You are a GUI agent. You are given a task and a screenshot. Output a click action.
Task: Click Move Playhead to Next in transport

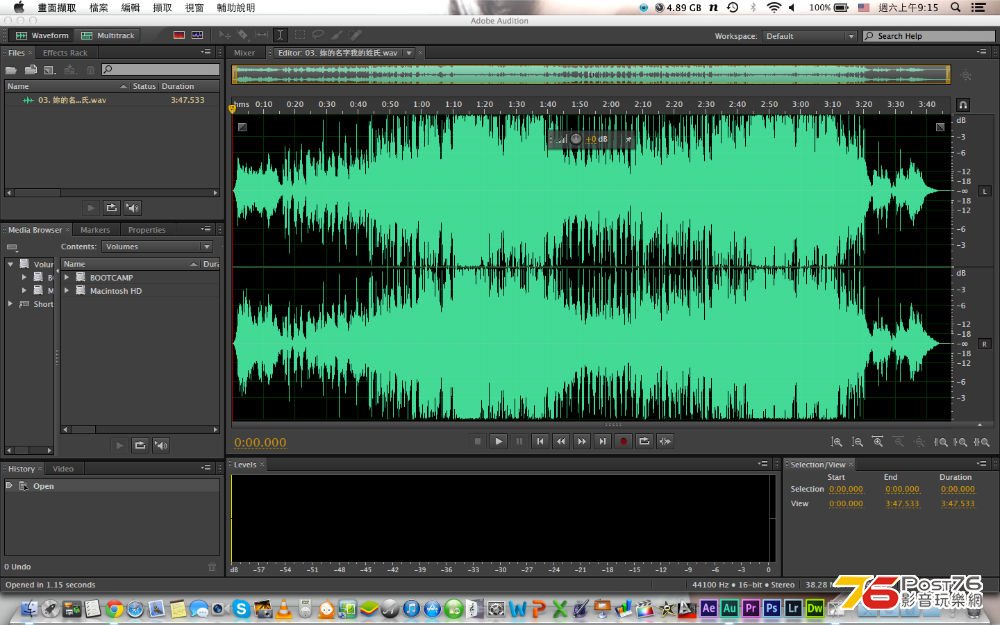(602, 441)
